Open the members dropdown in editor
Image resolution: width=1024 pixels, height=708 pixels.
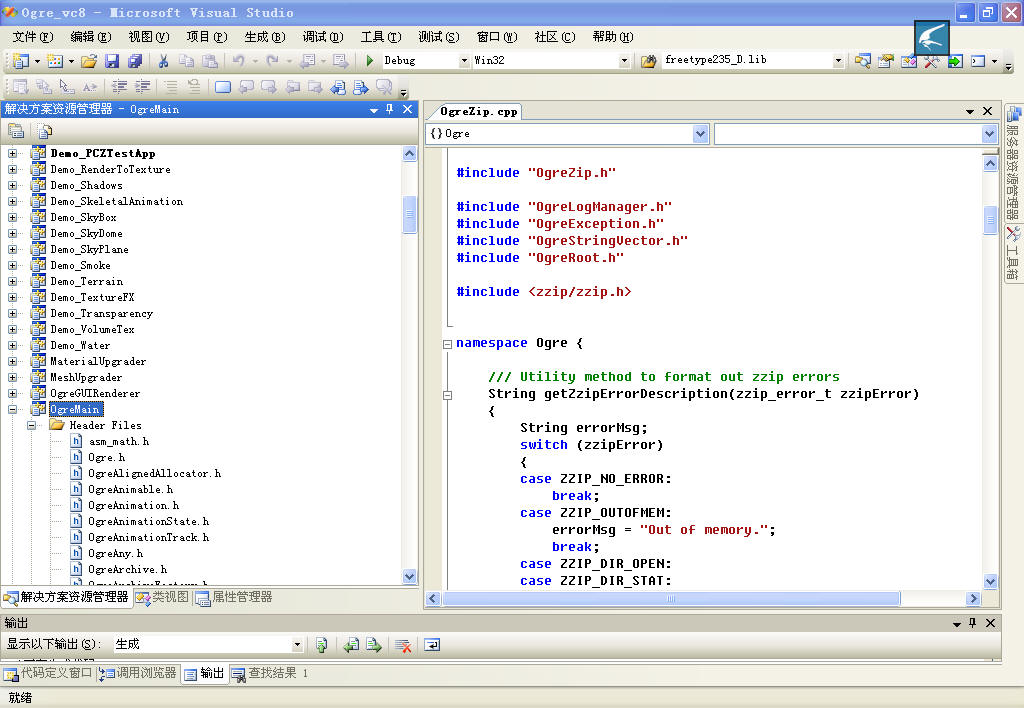tap(989, 134)
